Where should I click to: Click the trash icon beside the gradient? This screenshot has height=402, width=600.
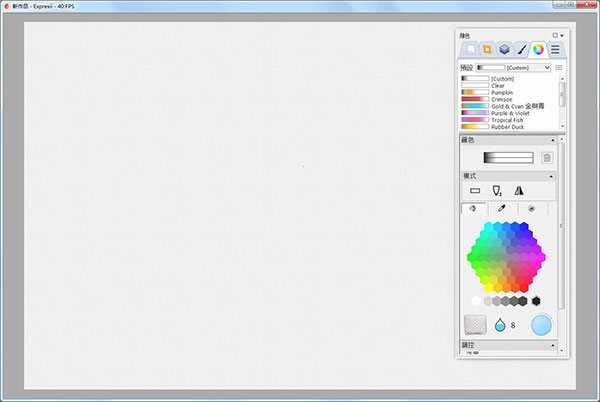click(546, 157)
